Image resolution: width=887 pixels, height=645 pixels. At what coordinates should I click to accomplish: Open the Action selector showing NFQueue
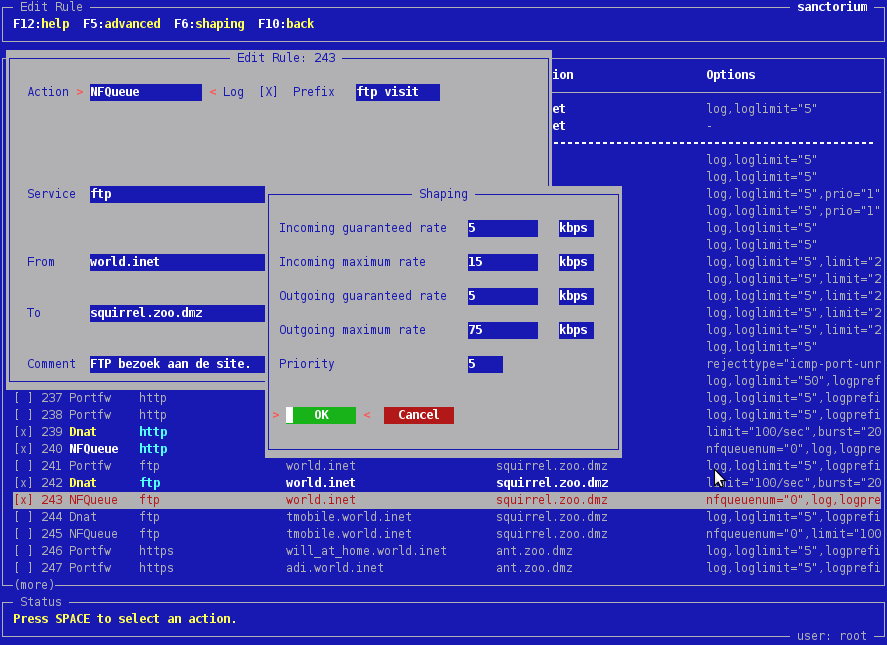pos(145,92)
